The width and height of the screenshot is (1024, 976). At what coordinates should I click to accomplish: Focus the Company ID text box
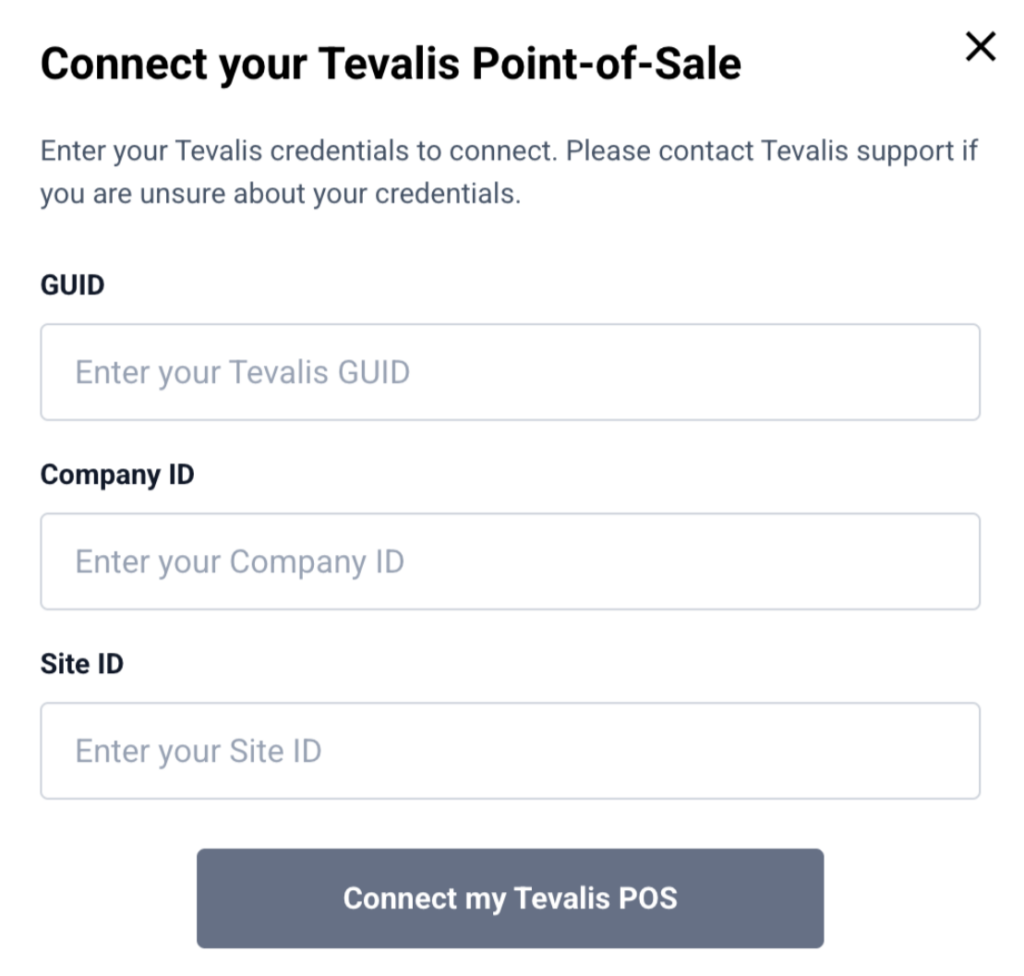[x=510, y=561]
